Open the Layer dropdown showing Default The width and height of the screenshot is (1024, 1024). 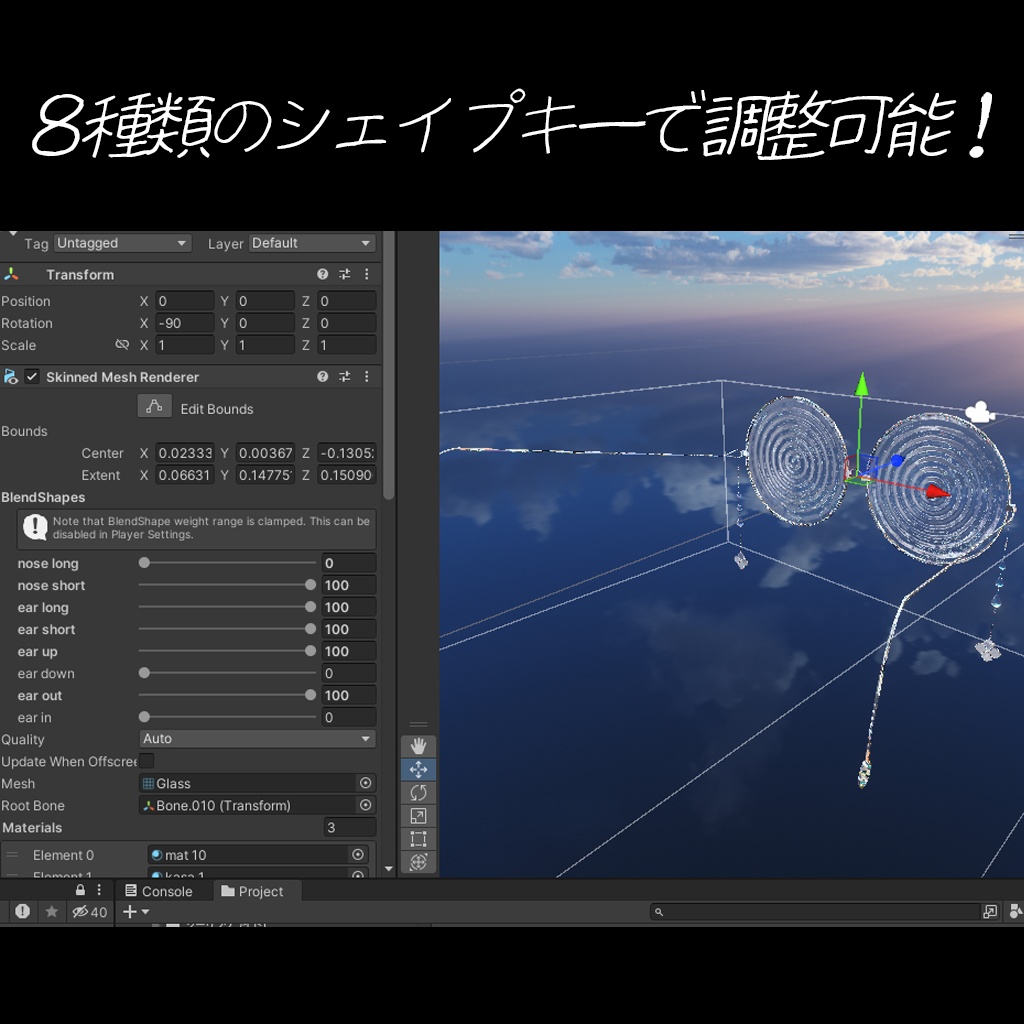pos(311,243)
